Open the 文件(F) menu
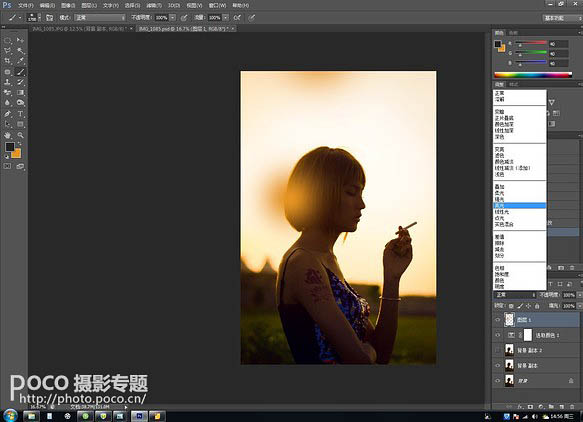The width and height of the screenshot is (583, 422). [x=26, y=6]
